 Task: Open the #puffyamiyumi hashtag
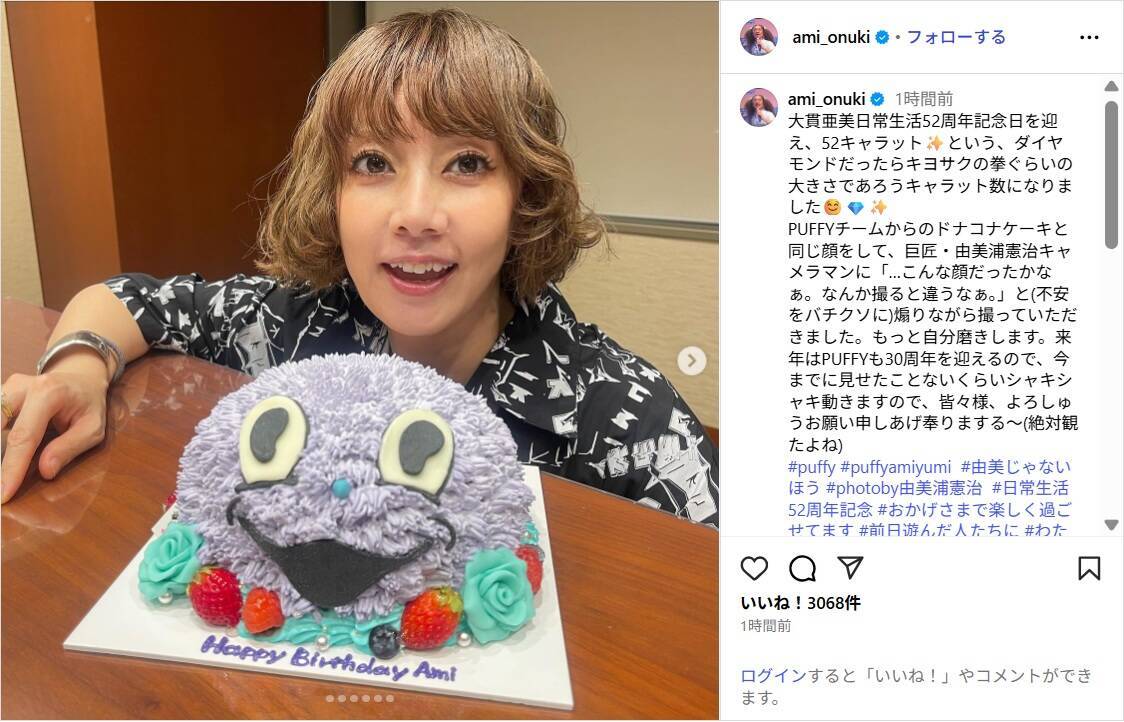click(895, 467)
